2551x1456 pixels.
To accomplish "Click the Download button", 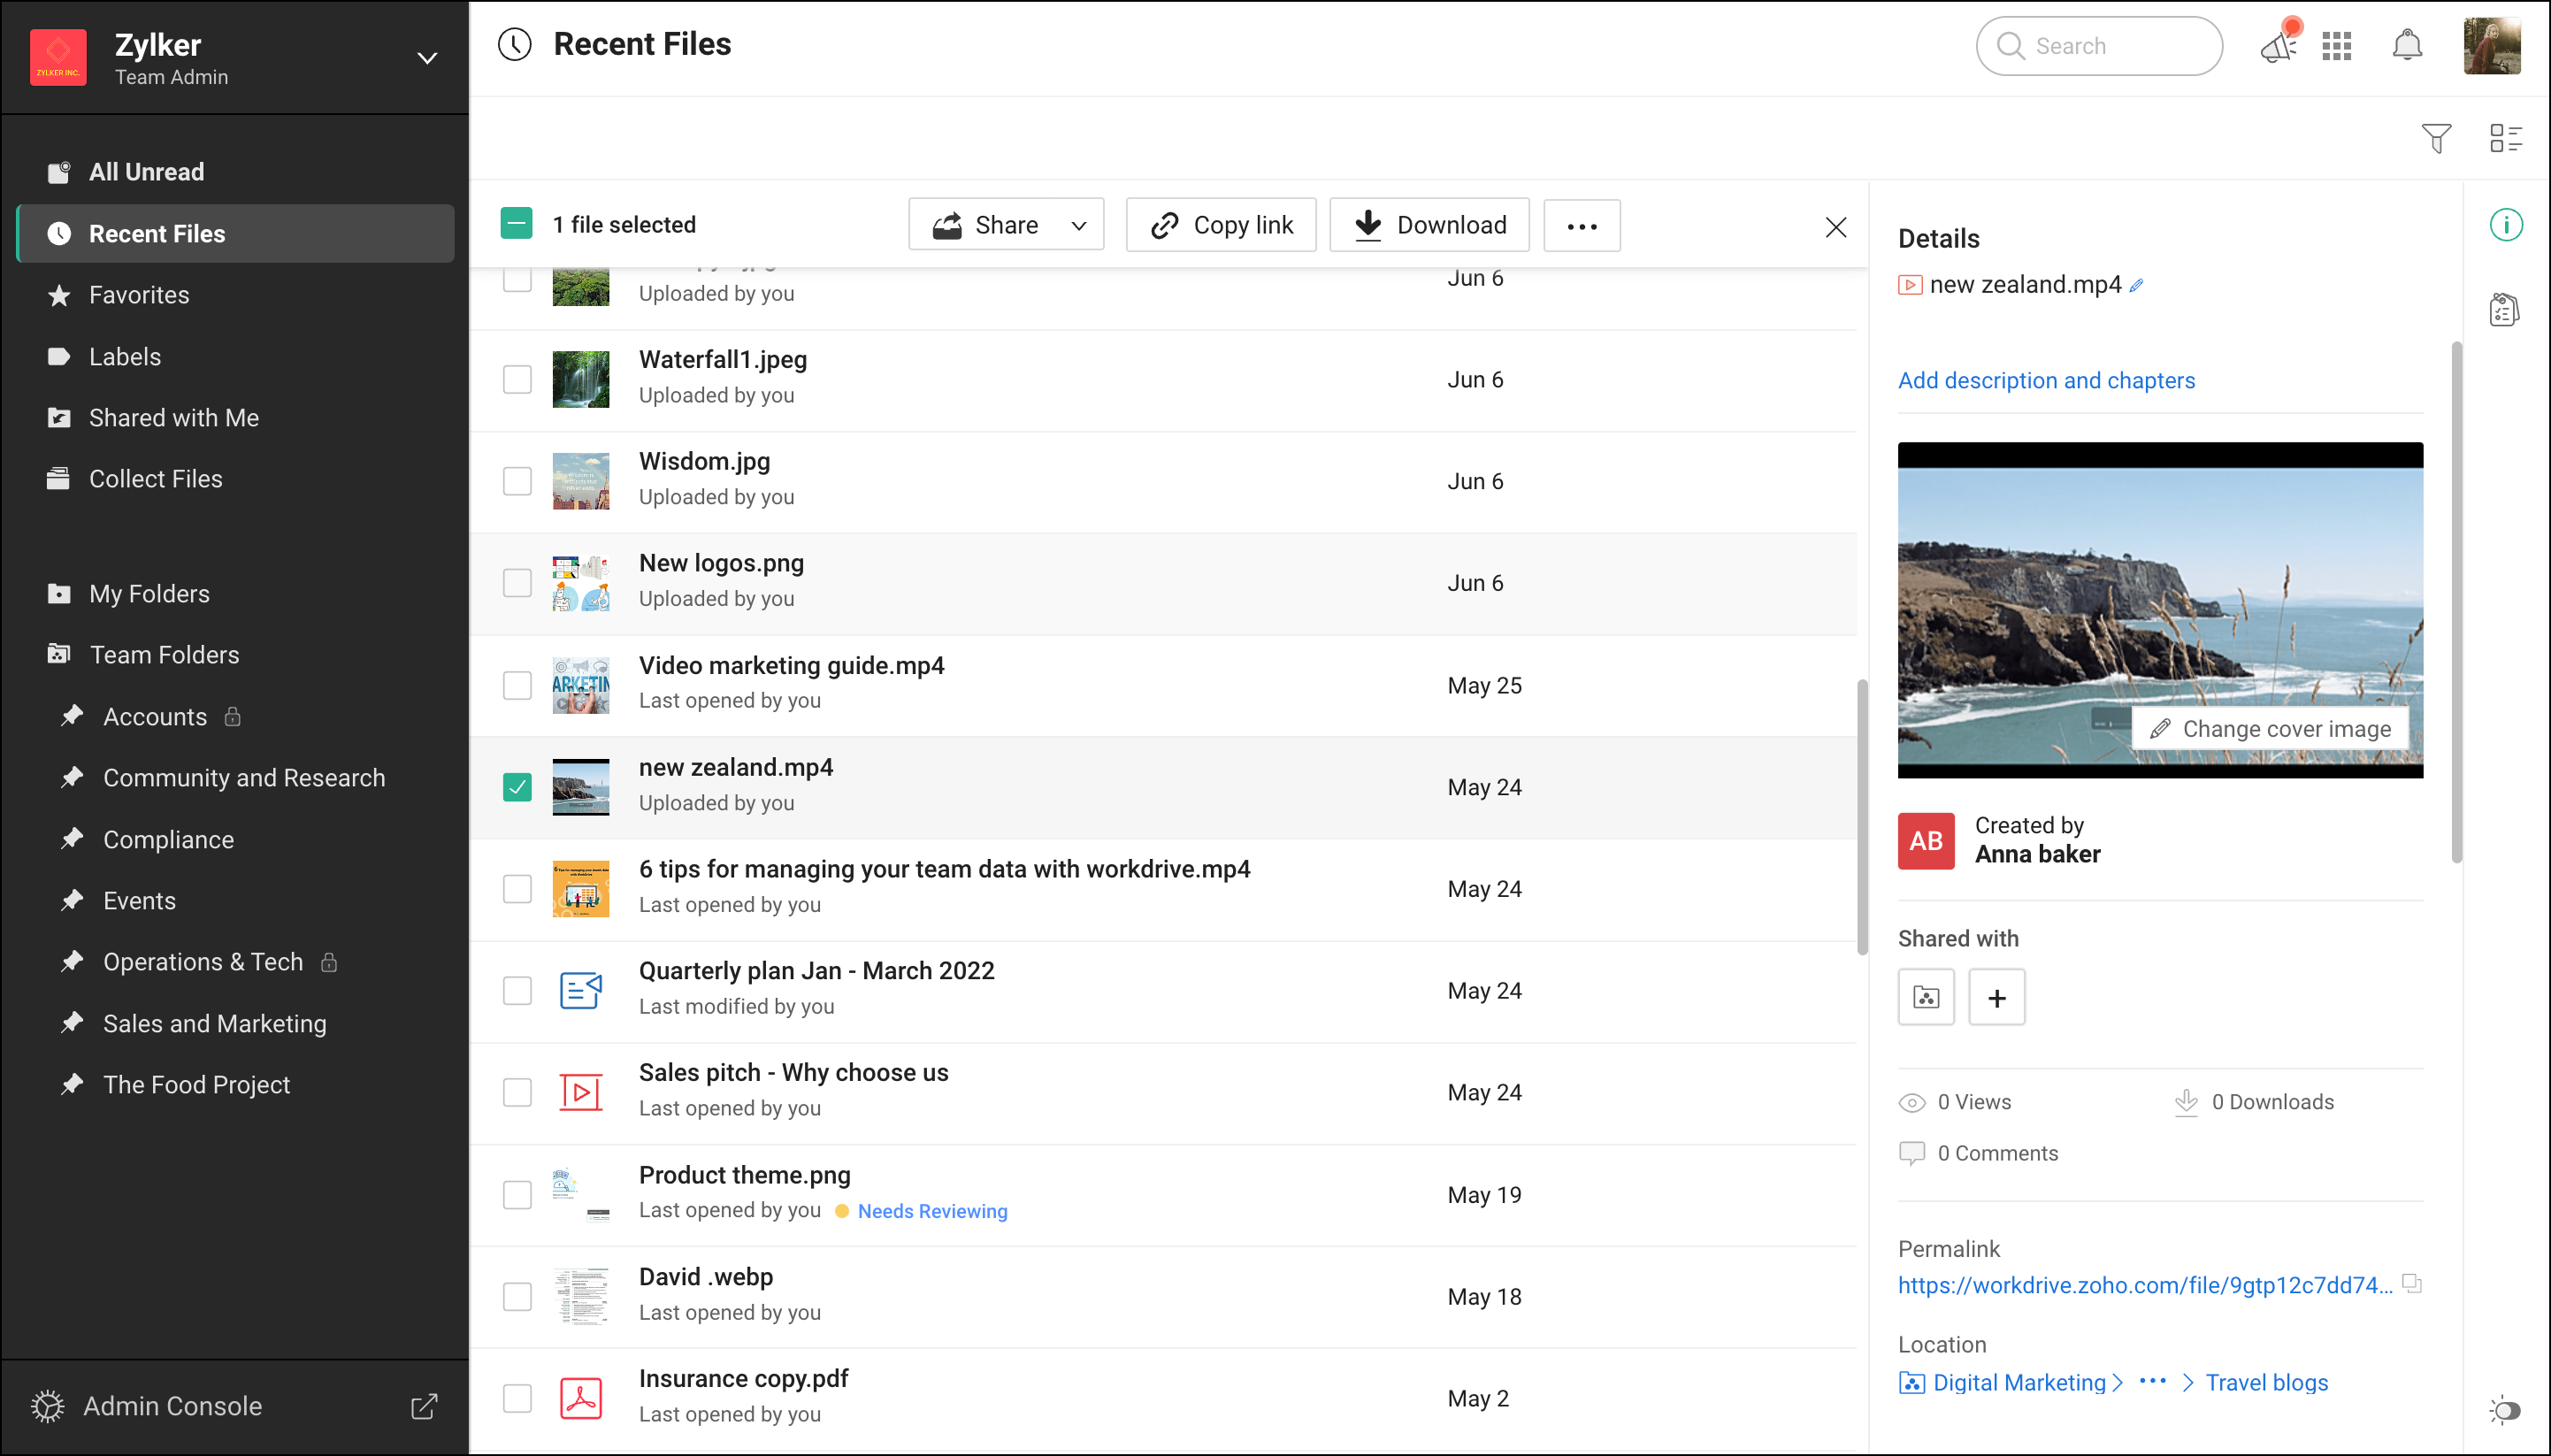I will [x=1429, y=226].
